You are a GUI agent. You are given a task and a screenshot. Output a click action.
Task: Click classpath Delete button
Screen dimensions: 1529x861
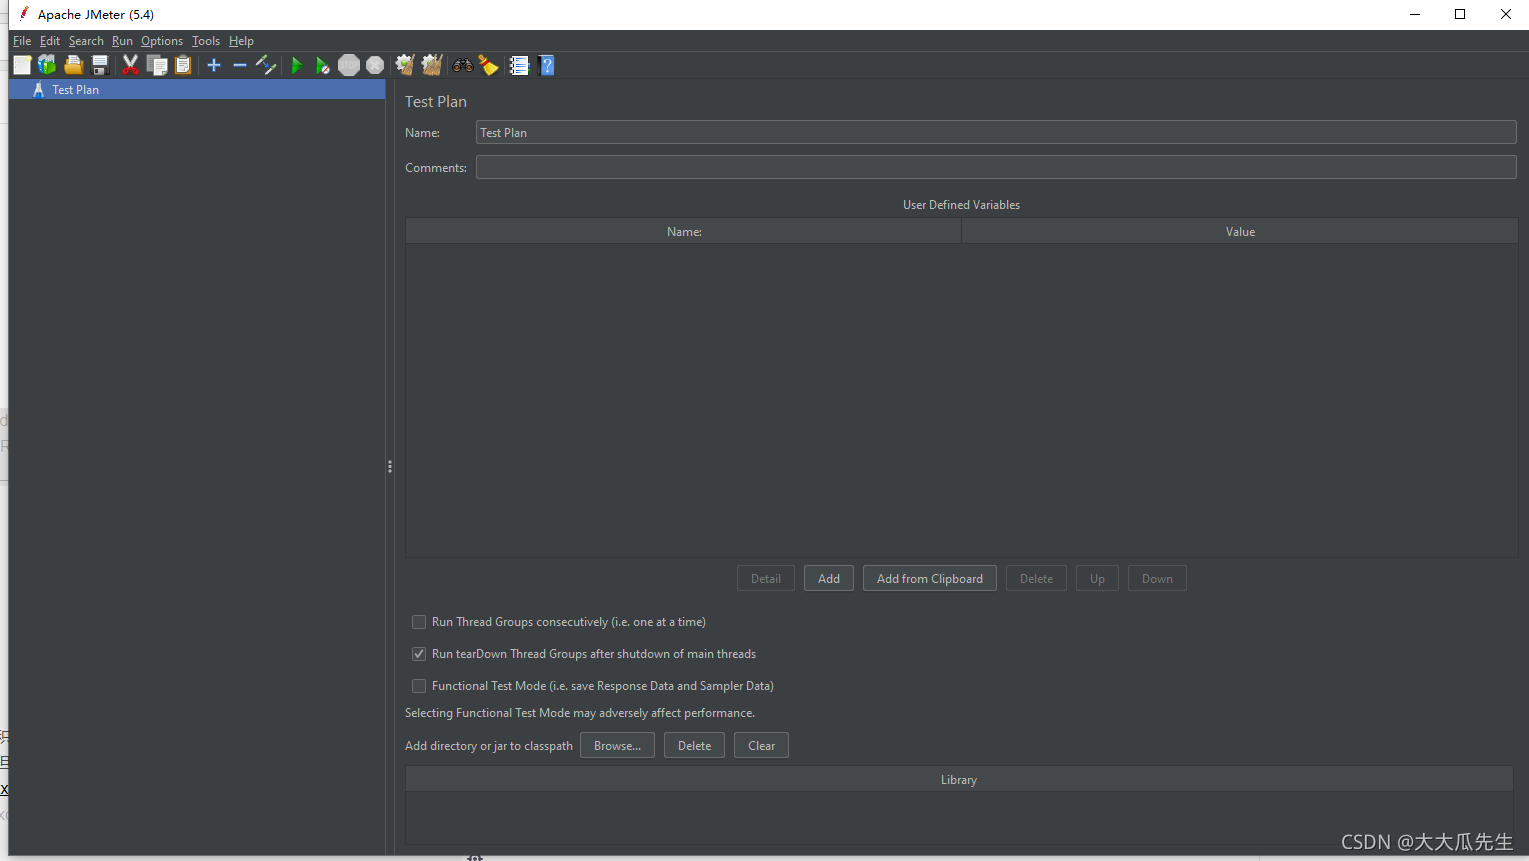pyautogui.click(x=694, y=745)
